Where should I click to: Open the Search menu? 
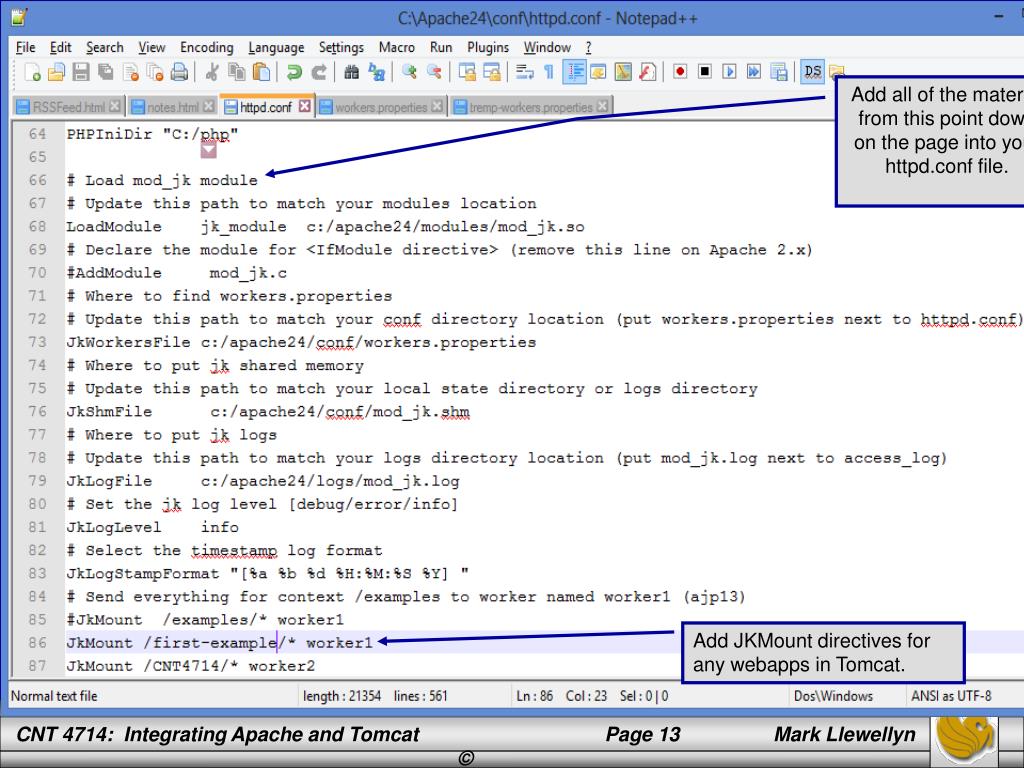coord(104,48)
